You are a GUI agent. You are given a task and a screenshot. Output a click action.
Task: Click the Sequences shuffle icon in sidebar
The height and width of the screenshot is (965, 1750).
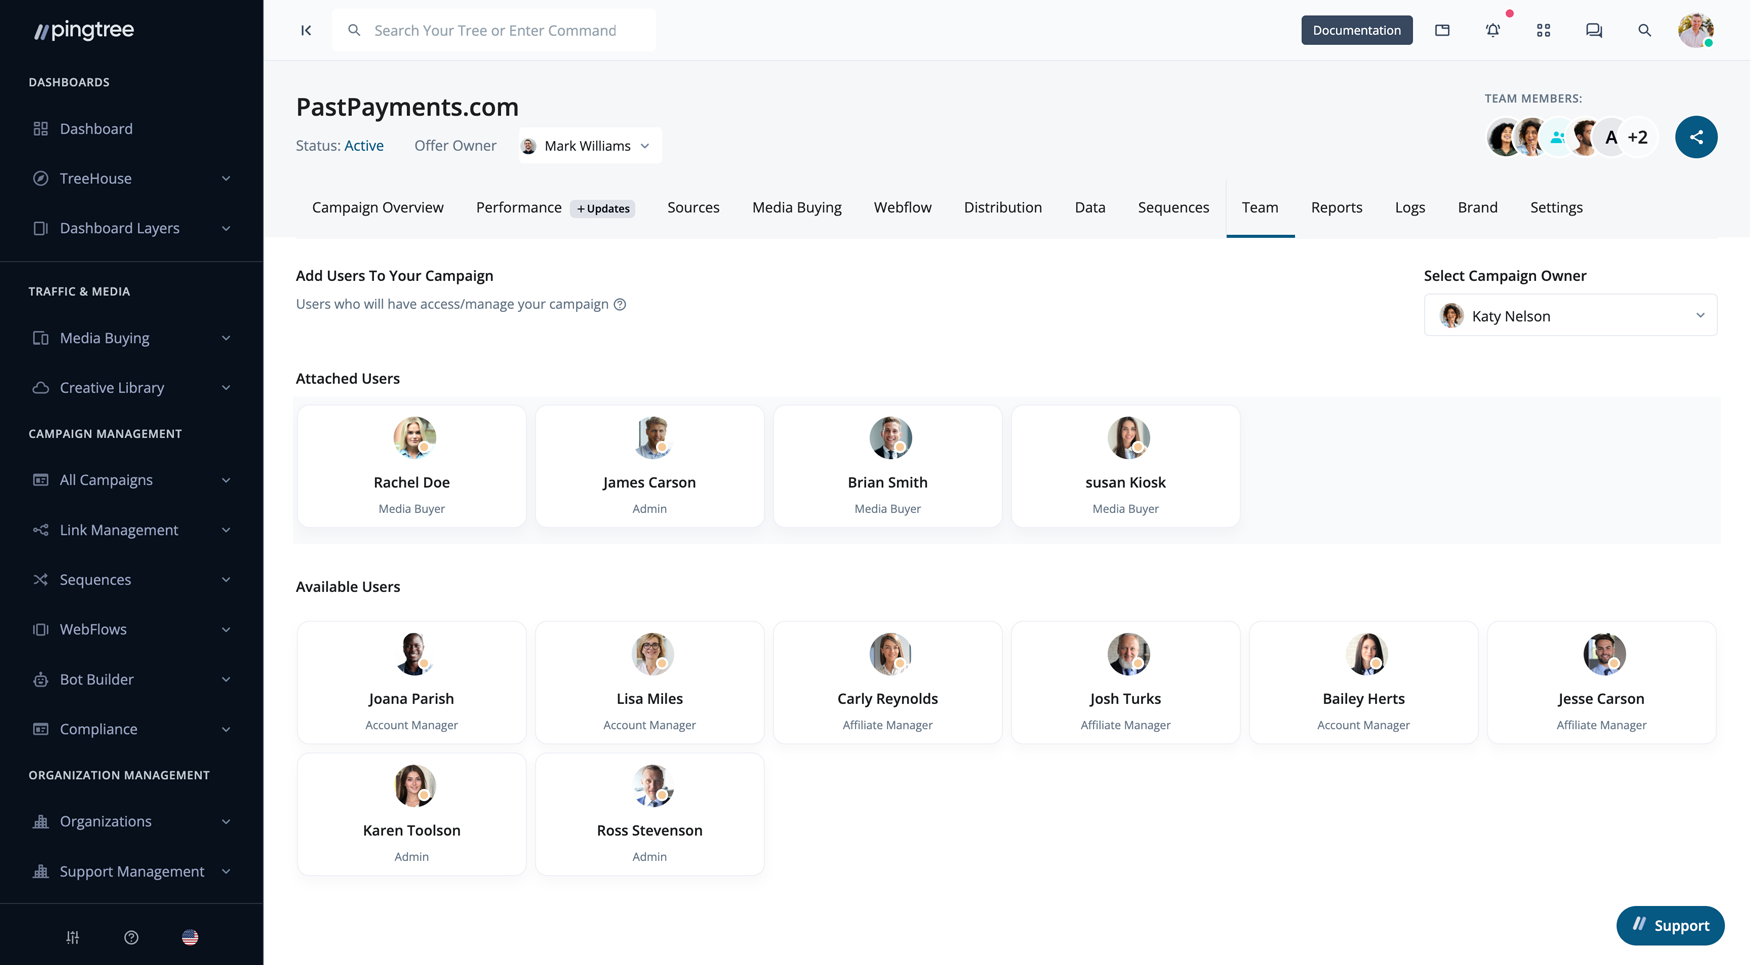[41, 579]
